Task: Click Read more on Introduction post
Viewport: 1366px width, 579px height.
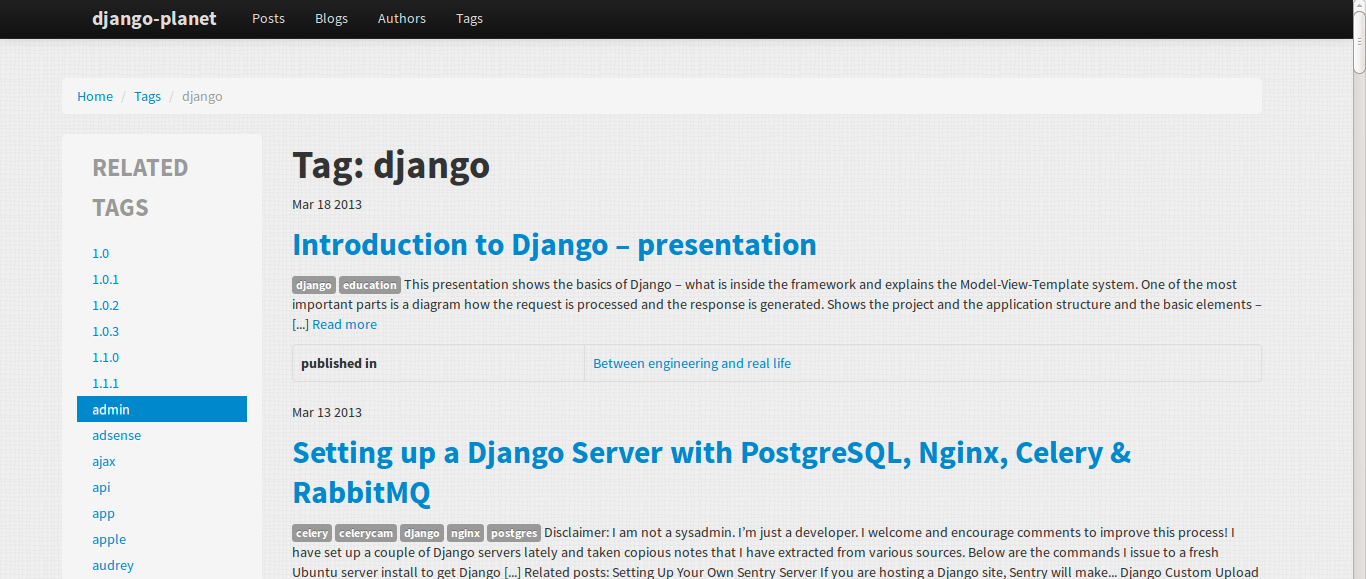Action: pyautogui.click(x=345, y=324)
